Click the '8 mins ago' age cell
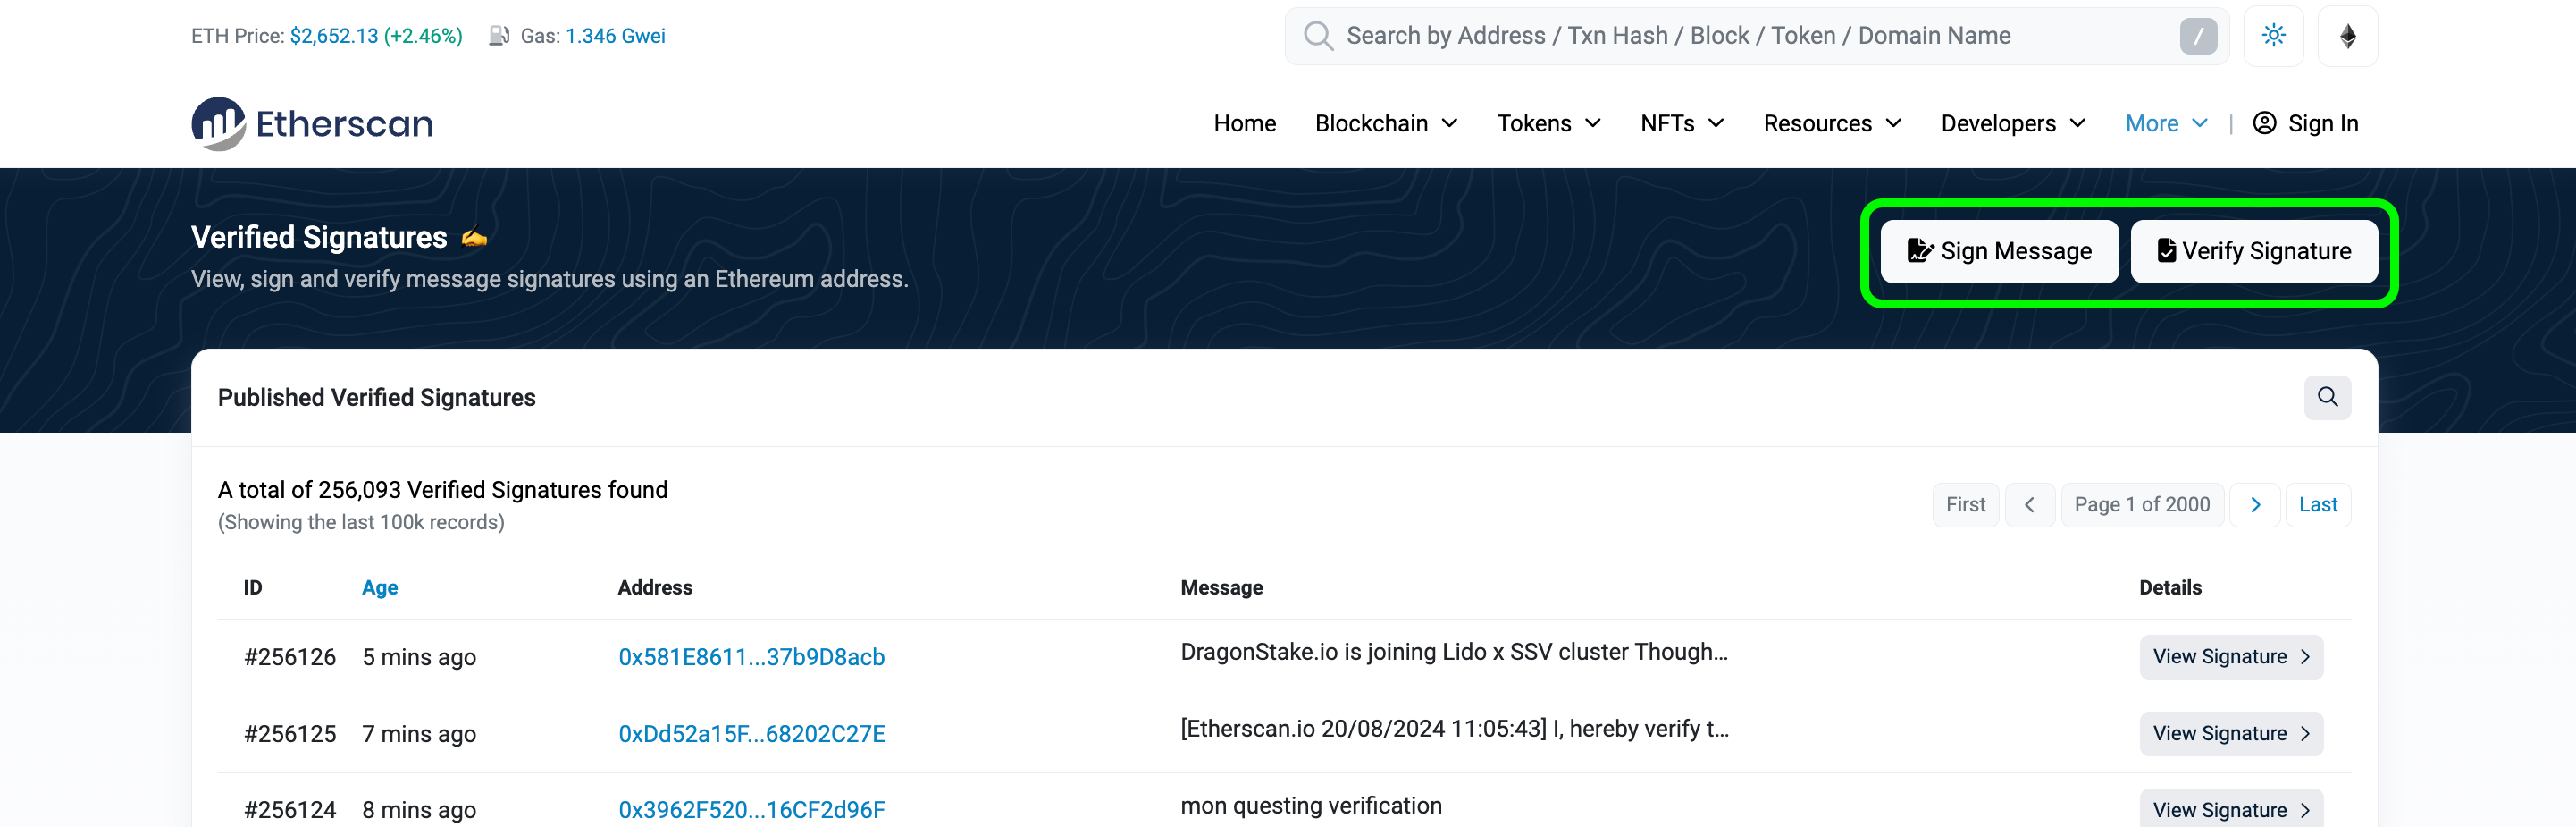This screenshot has width=2576, height=827. pos(418,810)
